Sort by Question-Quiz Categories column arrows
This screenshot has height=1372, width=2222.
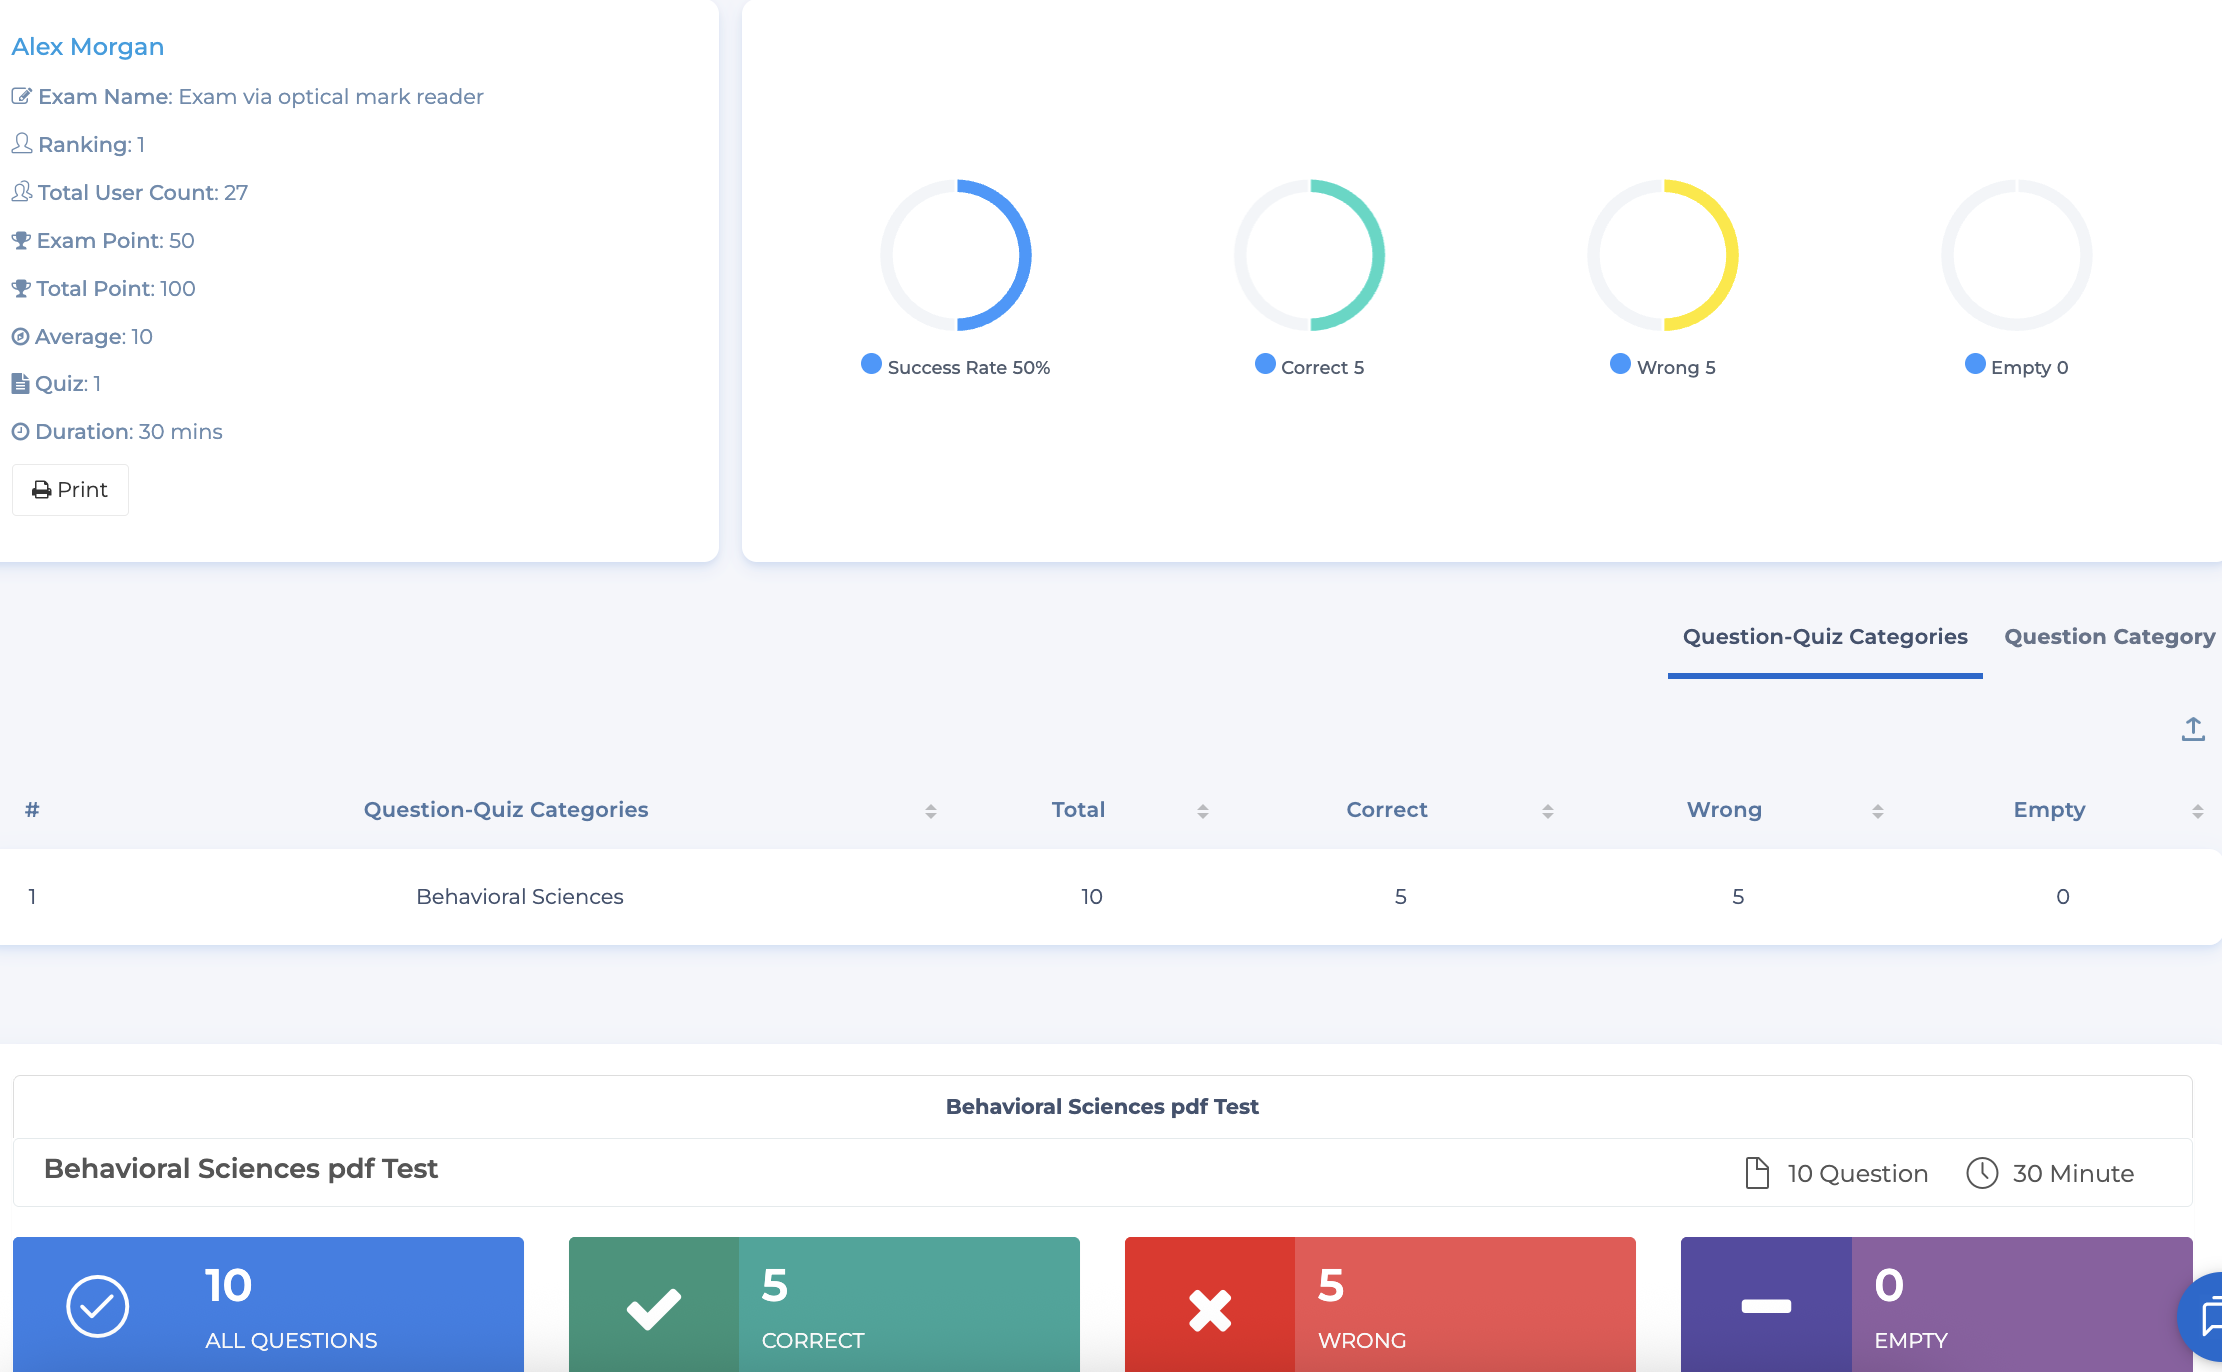point(930,811)
